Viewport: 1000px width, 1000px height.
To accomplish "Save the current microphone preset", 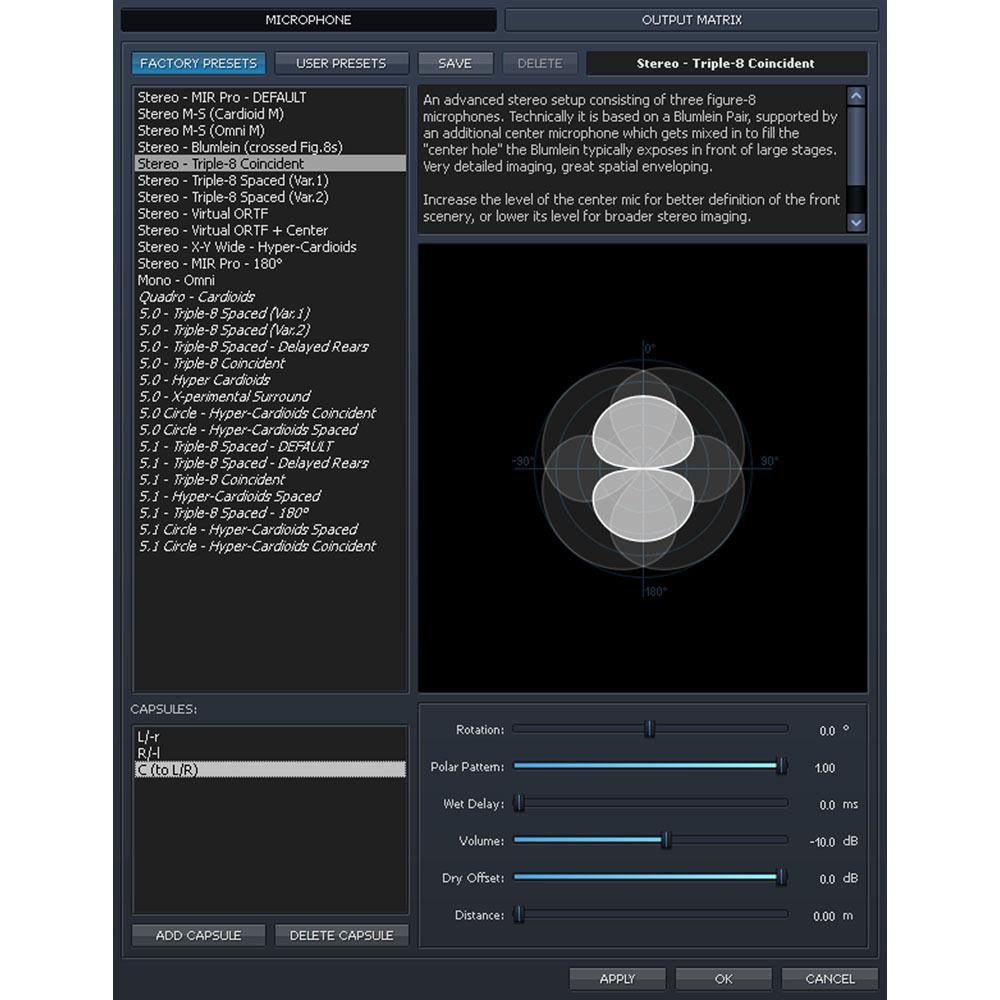I will pyautogui.click(x=455, y=62).
